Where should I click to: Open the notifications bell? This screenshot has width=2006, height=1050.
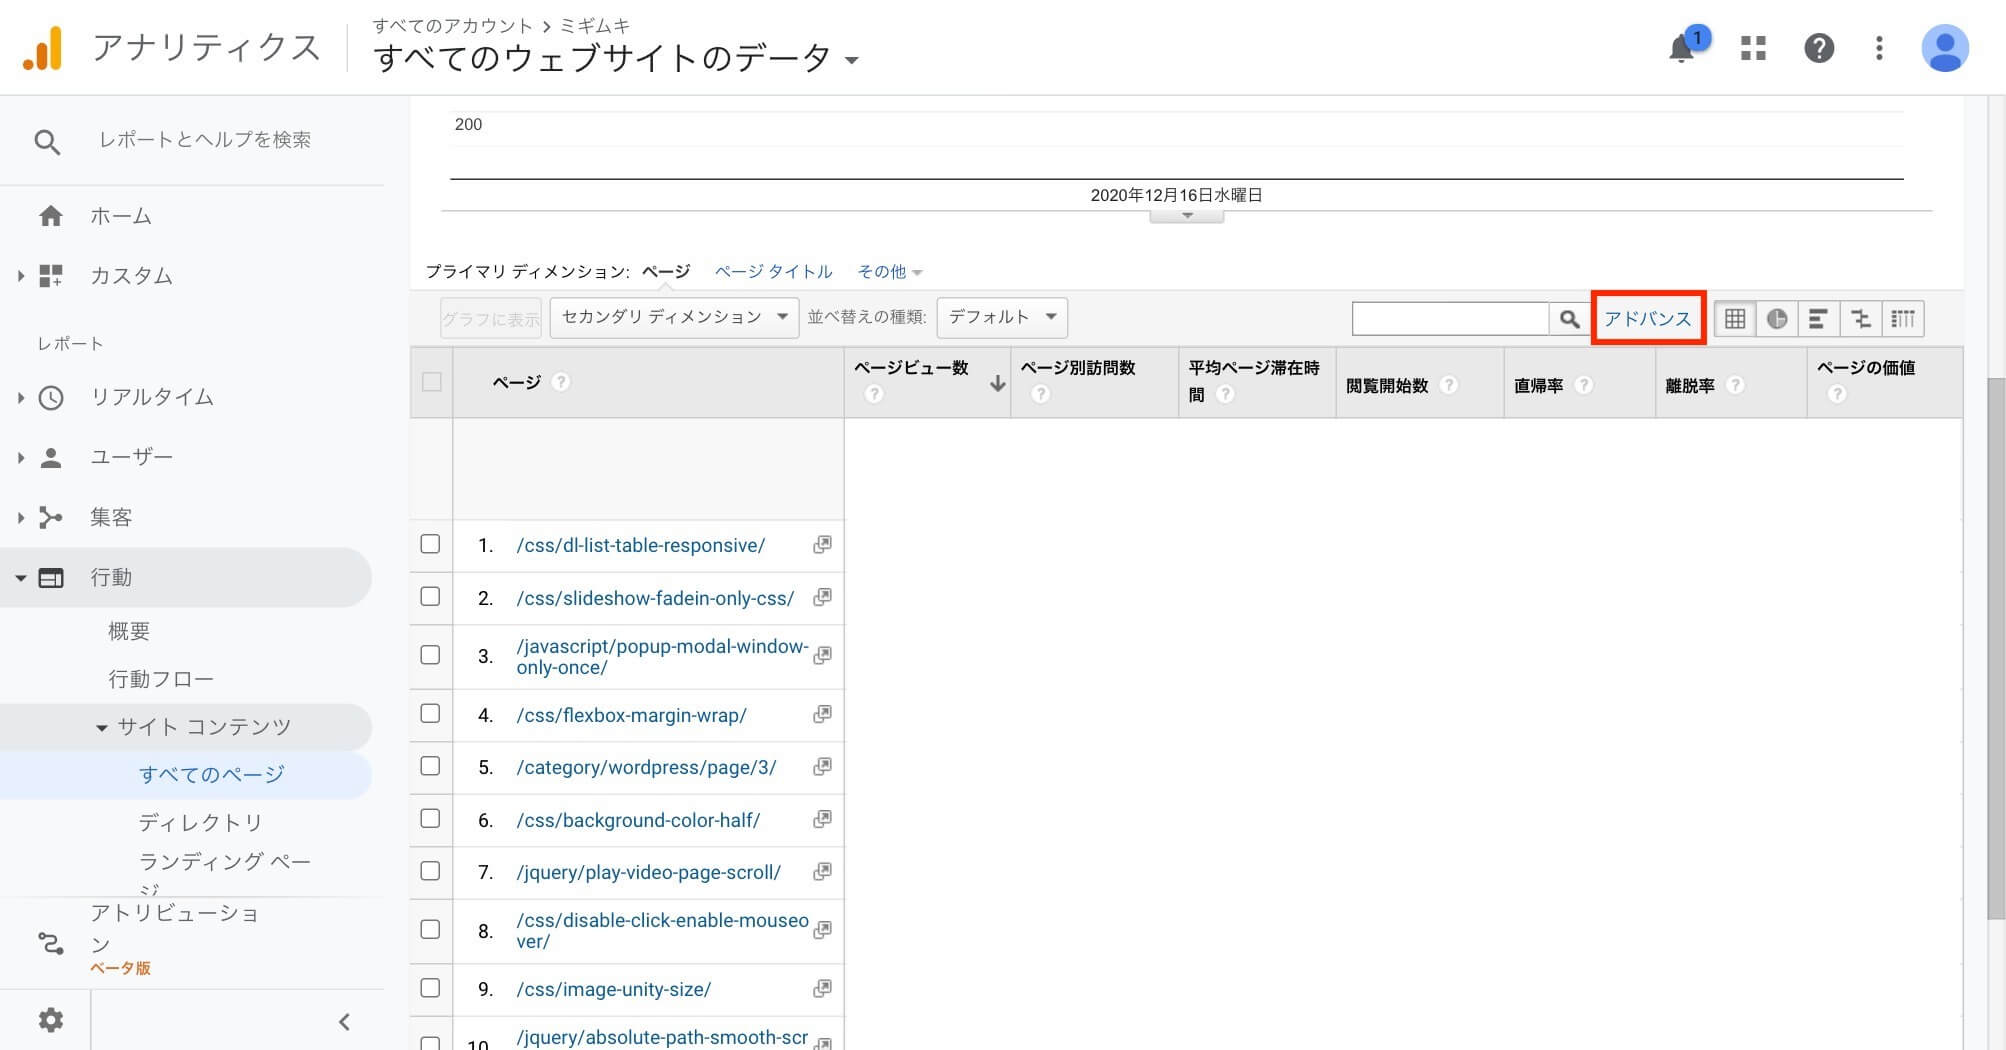tap(1682, 48)
